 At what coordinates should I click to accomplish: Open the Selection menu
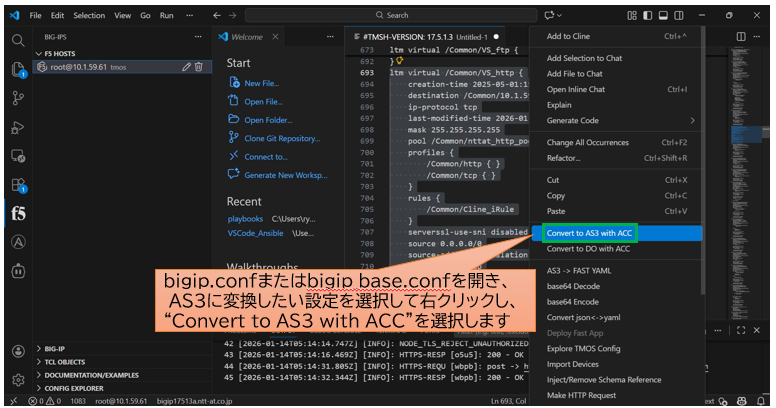coord(89,15)
